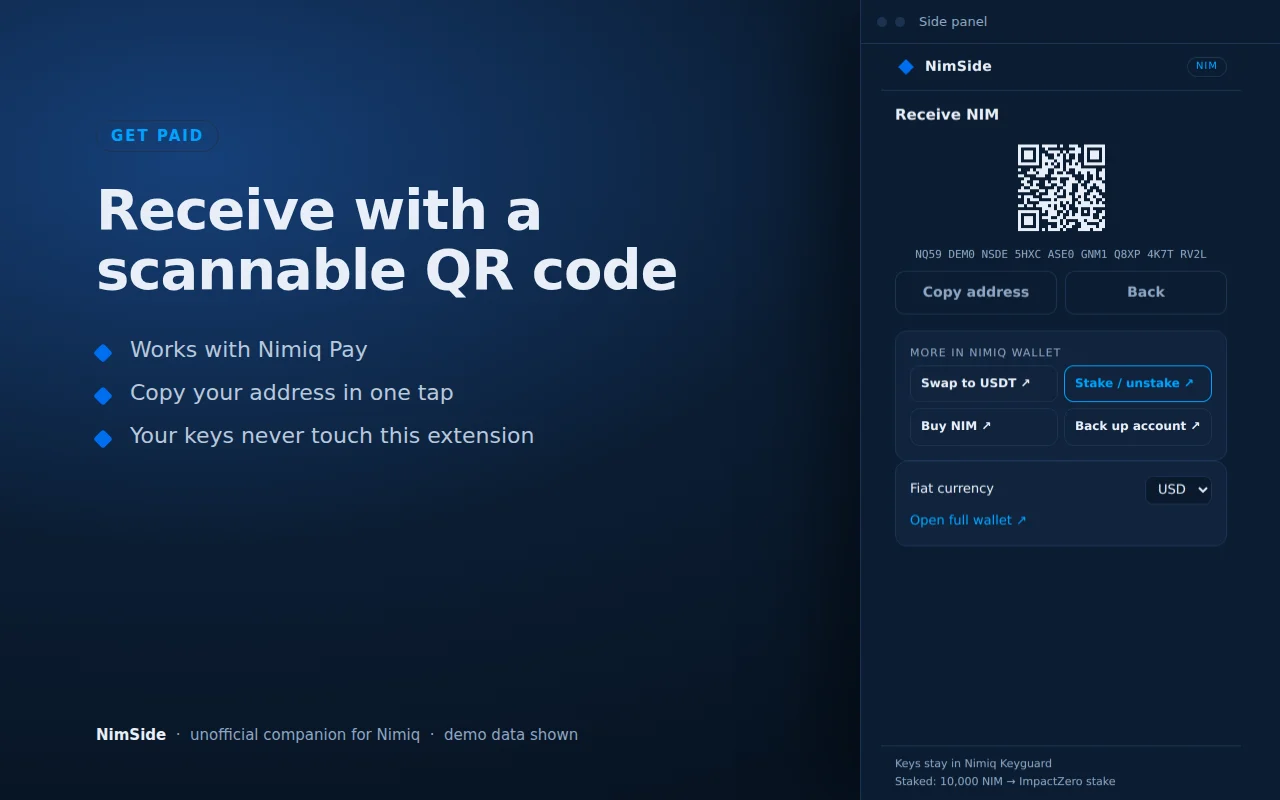Click the NIM badge in the panel header
Image resolution: width=1280 pixels, height=800 pixels.
[x=1206, y=67]
